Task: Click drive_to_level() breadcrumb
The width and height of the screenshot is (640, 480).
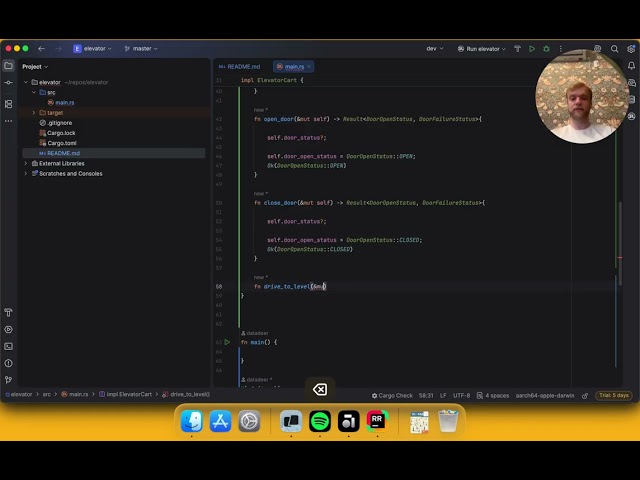Action: click(x=186, y=394)
